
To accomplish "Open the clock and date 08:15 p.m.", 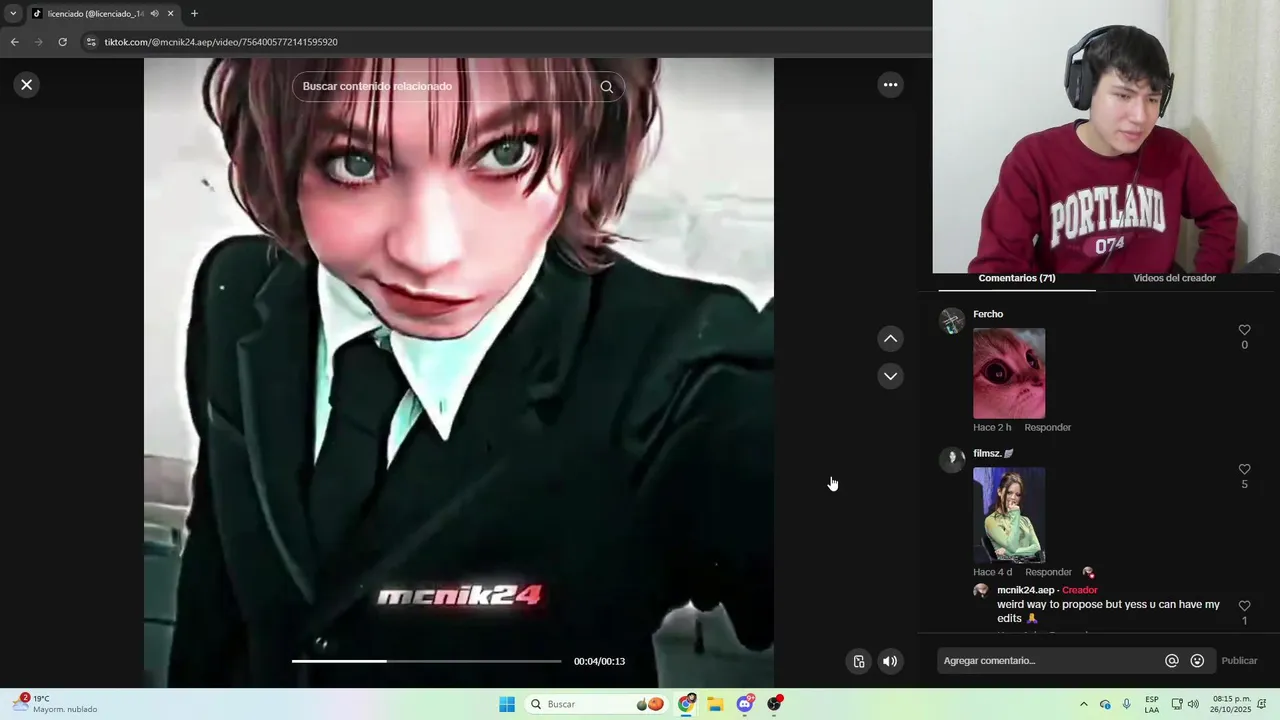I will point(1231,704).
